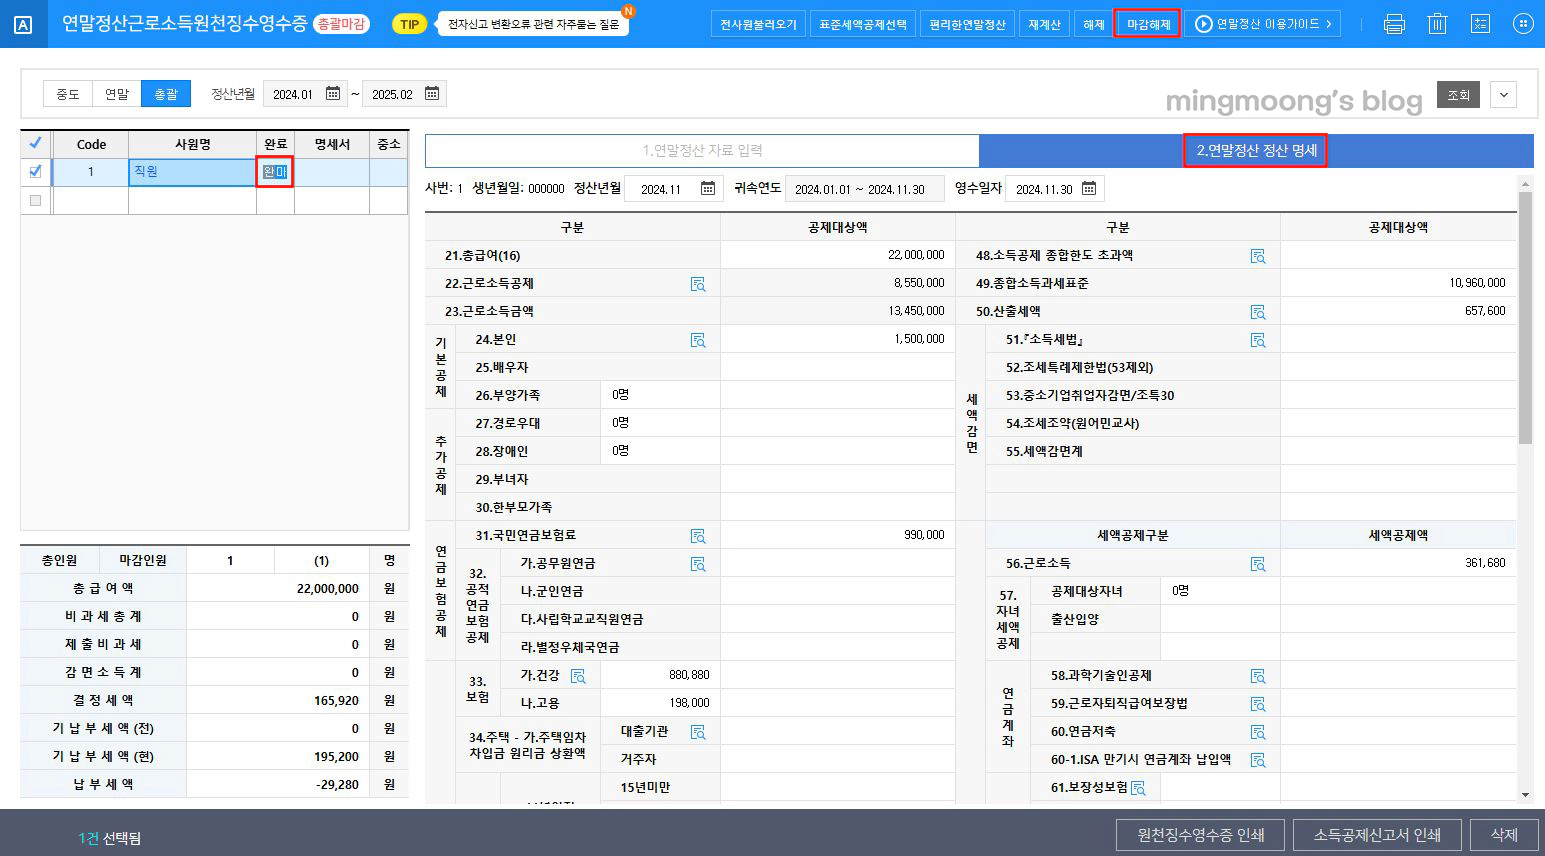This screenshot has width=1545, height=856.
Task: Click the trash delete icon top right
Action: [1438, 22]
